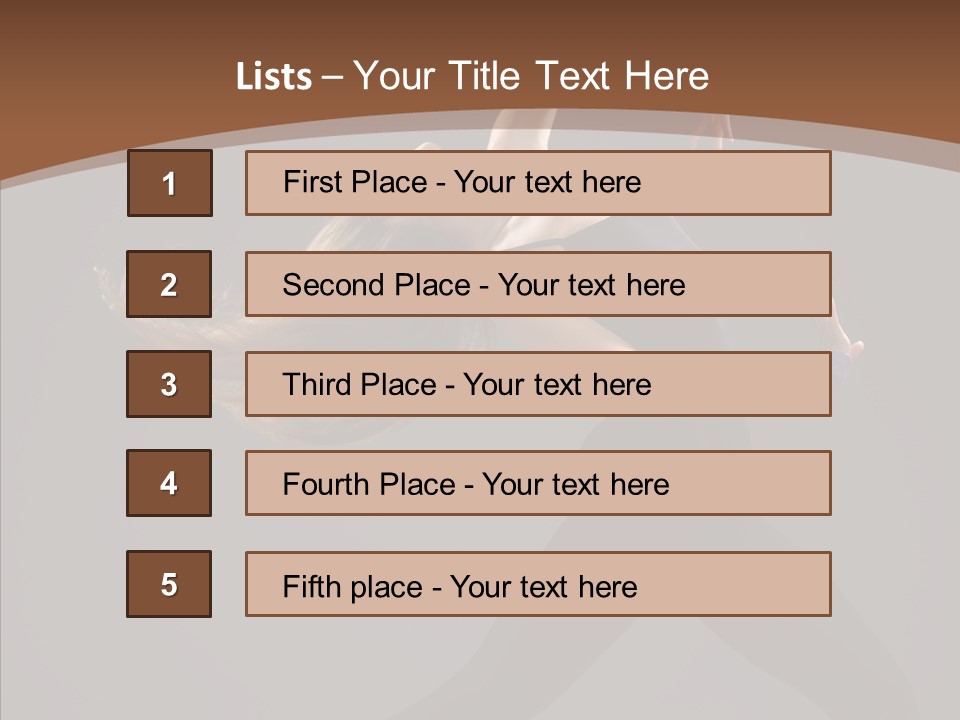Click the bold word Lists in title
This screenshot has height=720, width=960.
[x=274, y=76]
